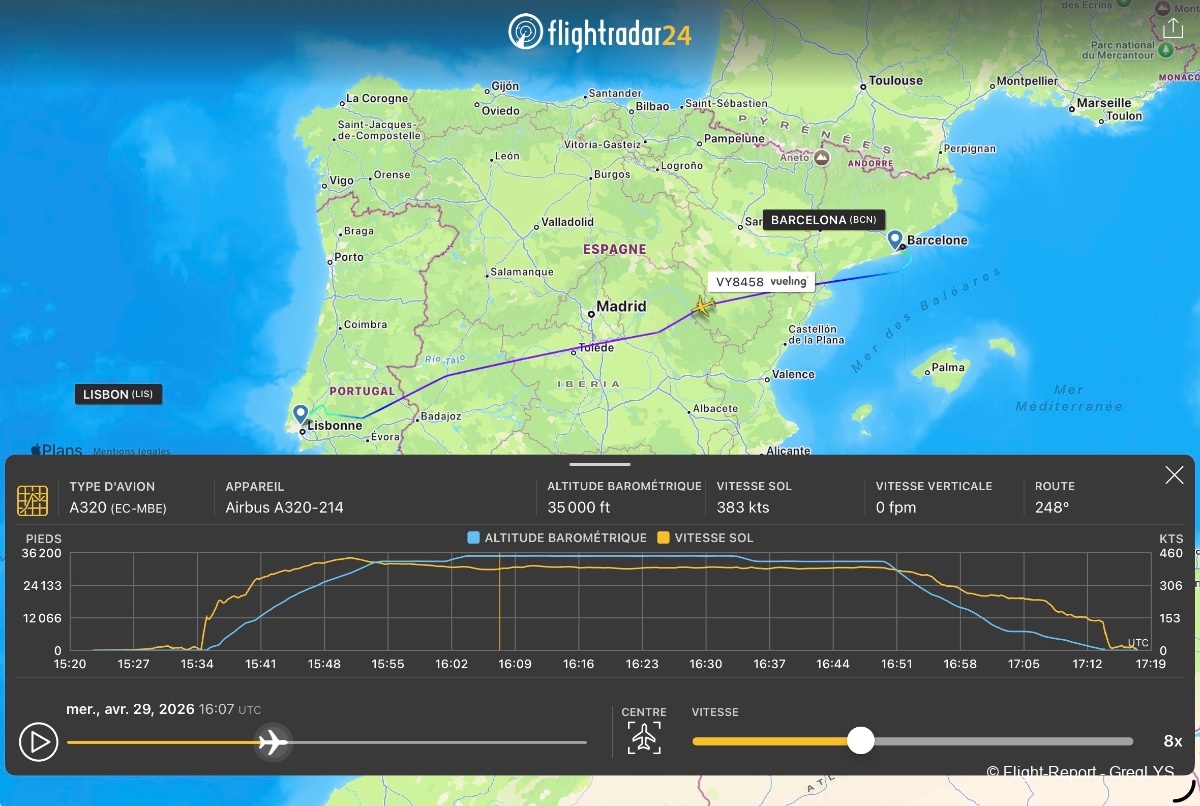Viewport: 1200px width, 806px height.
Task: Click the Salamanque city label
Action: pos(521,272)
